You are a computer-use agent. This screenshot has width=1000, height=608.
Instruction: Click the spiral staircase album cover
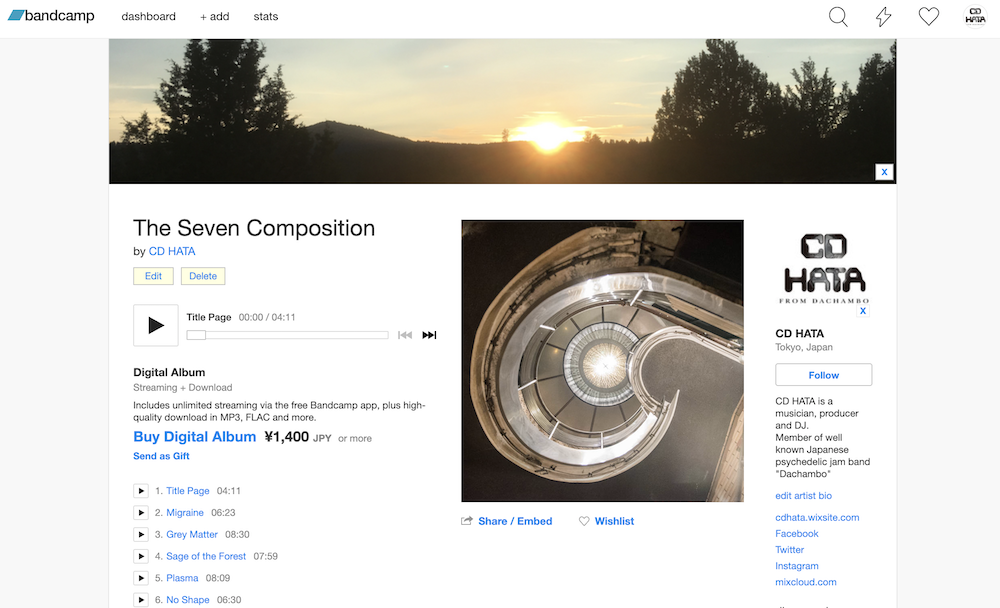pyautogui.click(x=603, y=361)
